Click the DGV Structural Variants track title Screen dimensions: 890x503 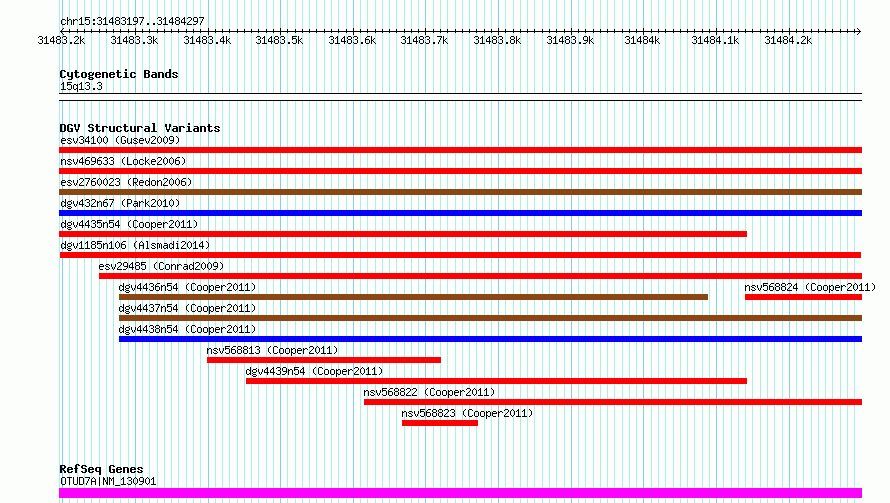click(140, 128)
